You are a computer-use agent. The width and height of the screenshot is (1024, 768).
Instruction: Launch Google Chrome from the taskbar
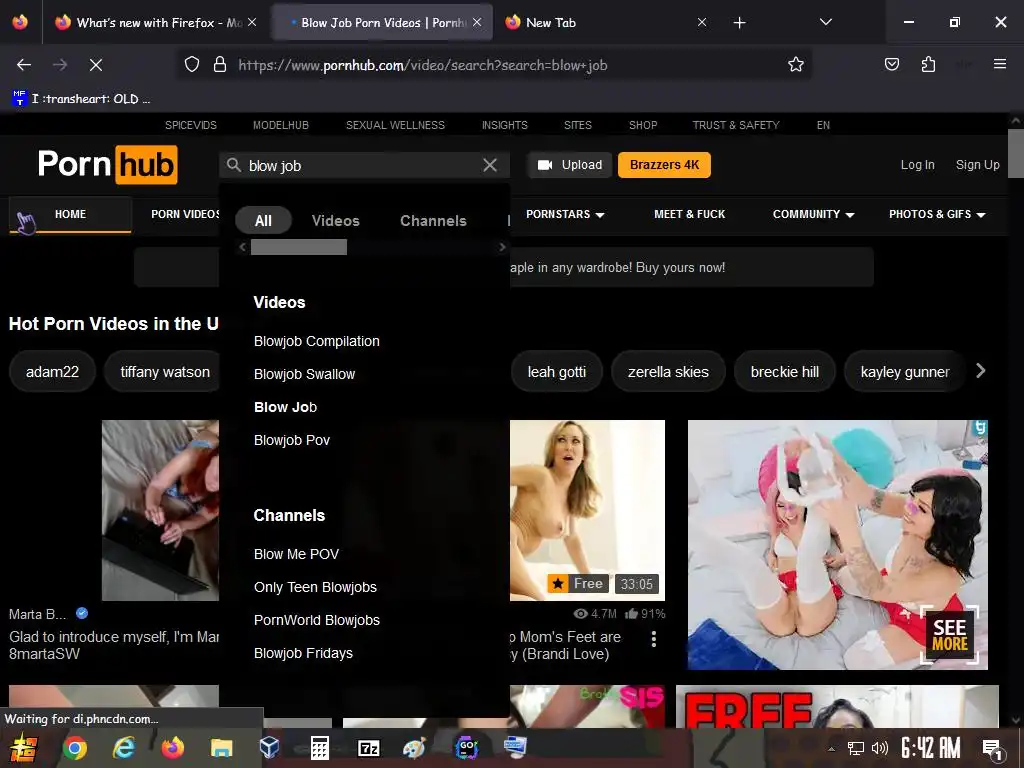point(74,748)
